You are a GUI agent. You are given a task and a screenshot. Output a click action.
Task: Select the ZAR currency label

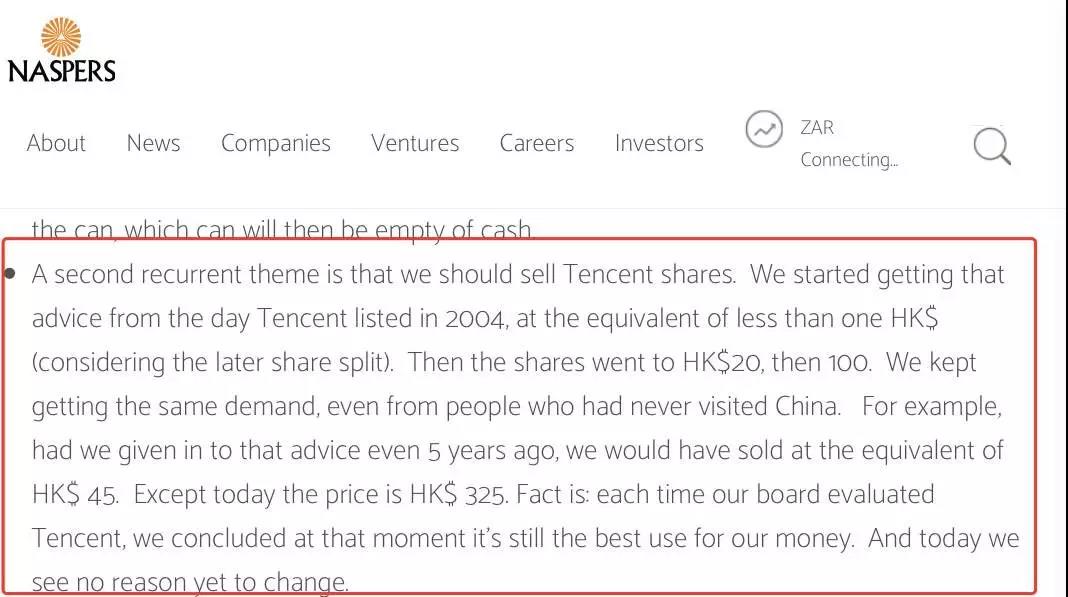817,128
